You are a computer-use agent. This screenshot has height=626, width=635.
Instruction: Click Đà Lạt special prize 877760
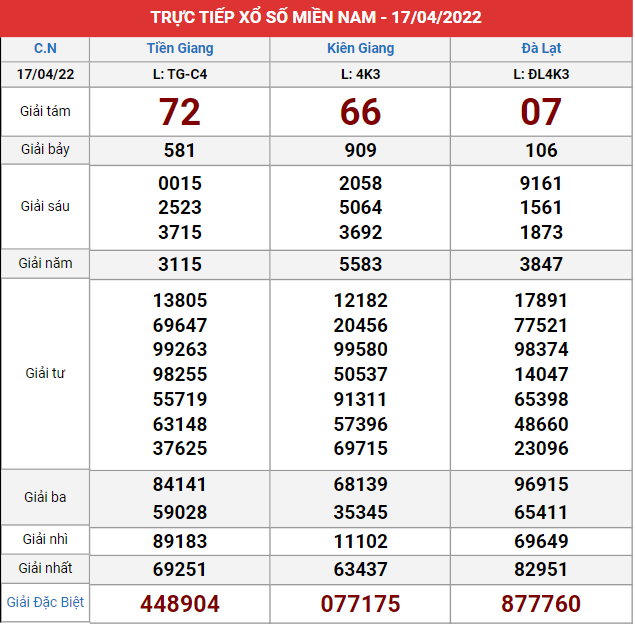(541, 604)
